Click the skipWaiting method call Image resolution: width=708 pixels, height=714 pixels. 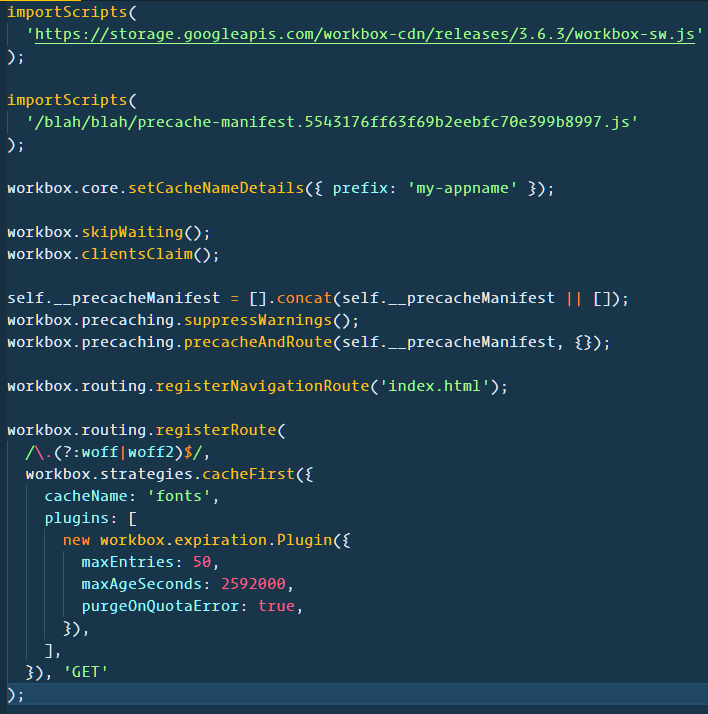coord(132,232)
